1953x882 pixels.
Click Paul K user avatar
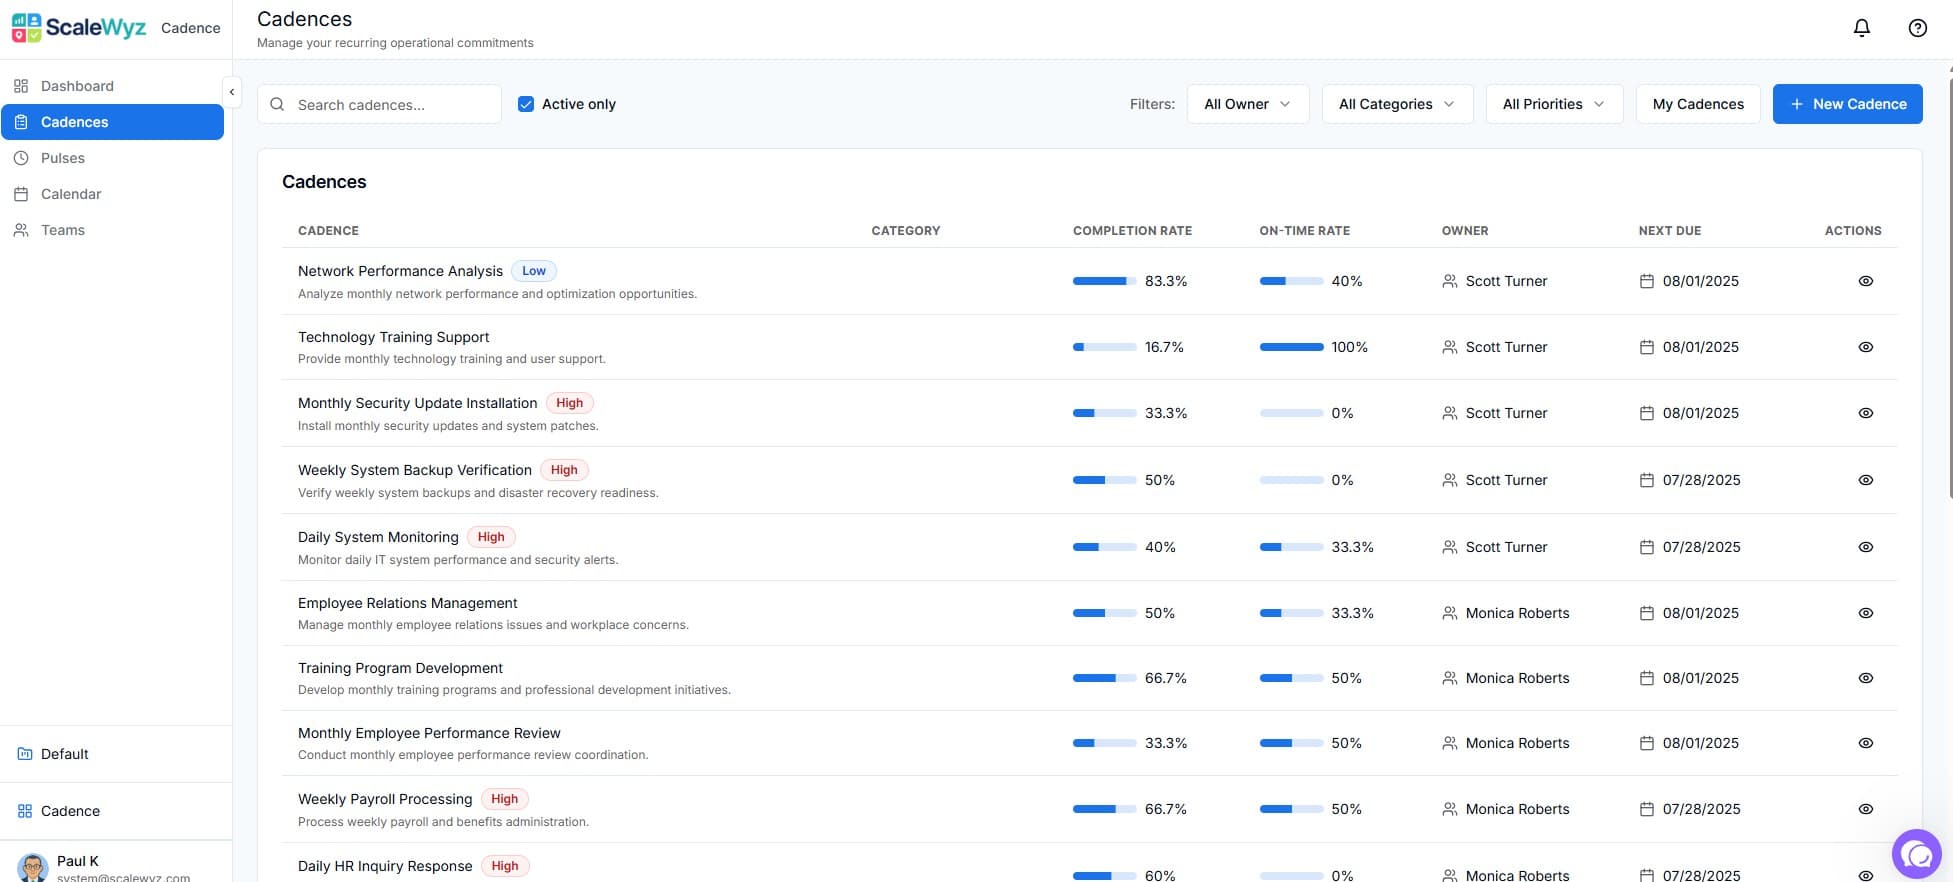[33, 867]
